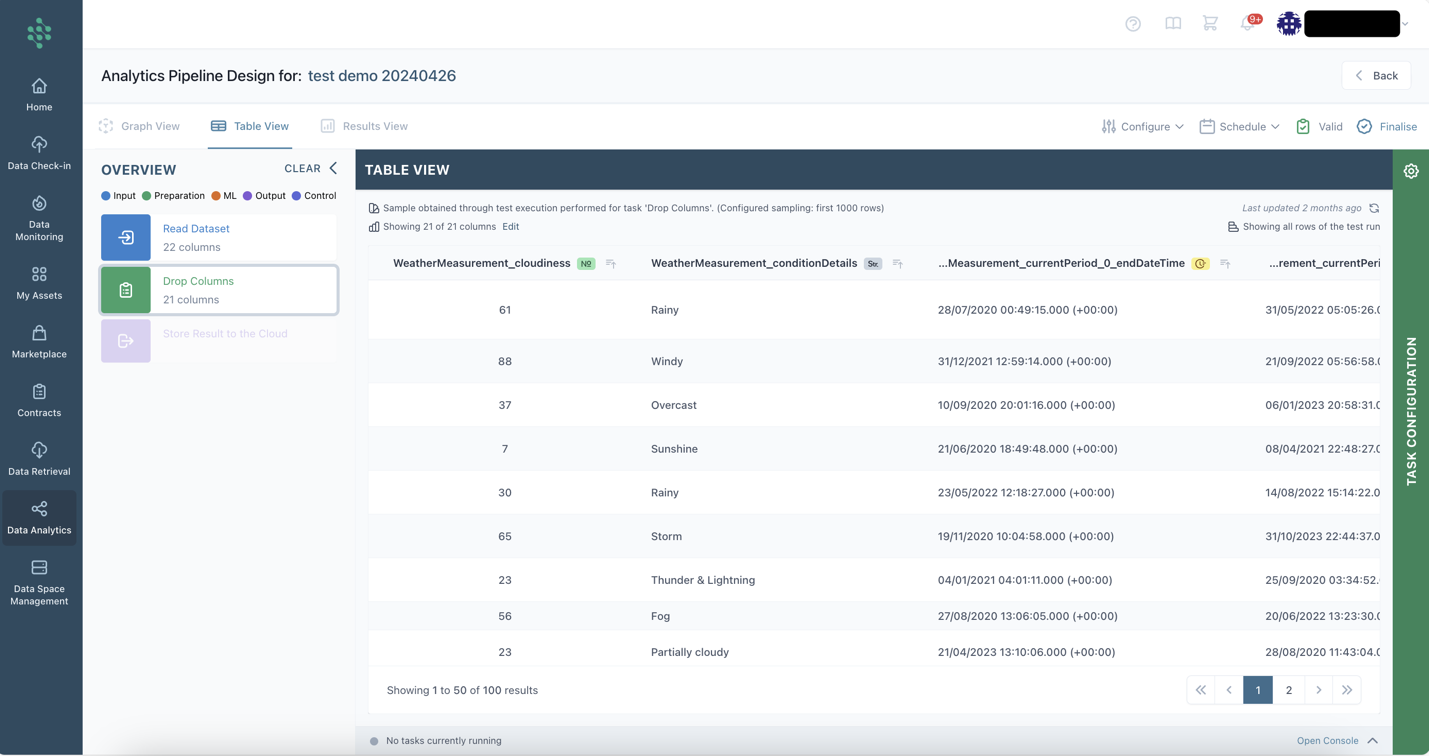Switch to the Graph View tab
The height and width of the screenshot is (756, 1429).
[x=139, y=127]
